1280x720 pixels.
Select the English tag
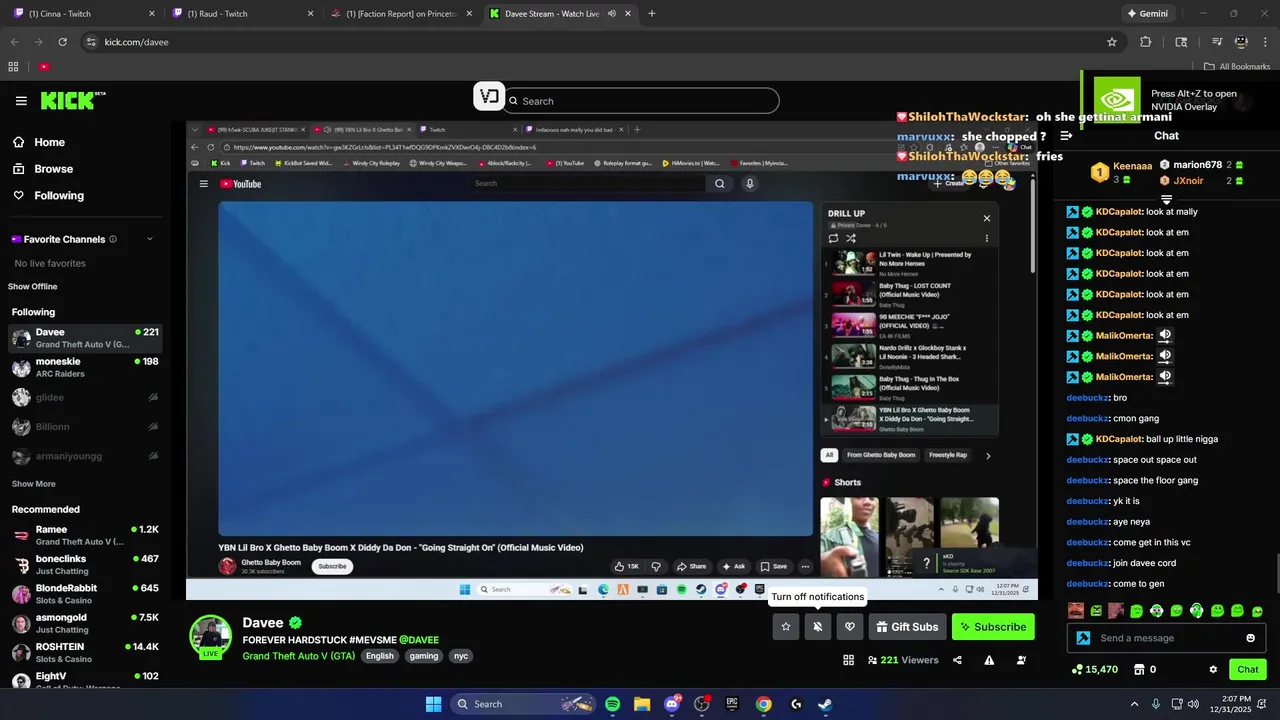380,656
